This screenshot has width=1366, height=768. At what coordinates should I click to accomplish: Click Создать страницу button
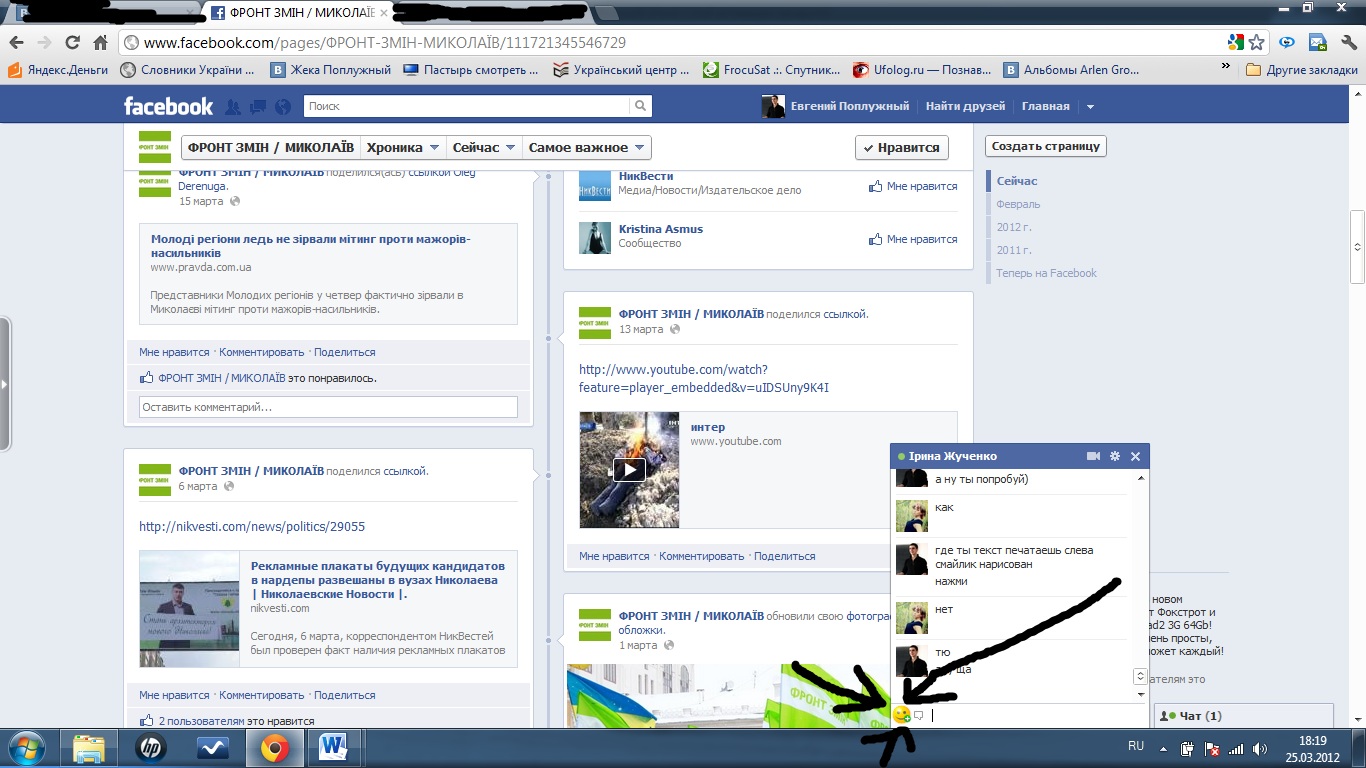point(1046,146)
